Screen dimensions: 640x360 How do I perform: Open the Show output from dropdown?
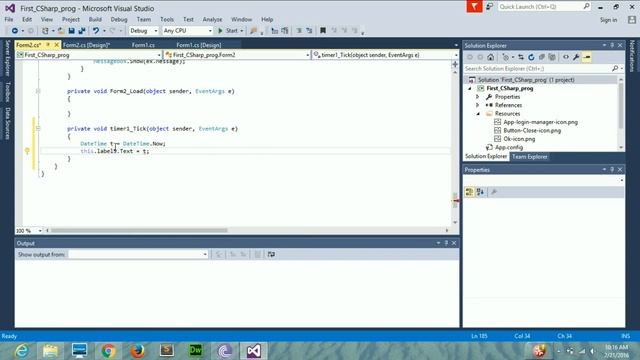[x=138, y=254]
